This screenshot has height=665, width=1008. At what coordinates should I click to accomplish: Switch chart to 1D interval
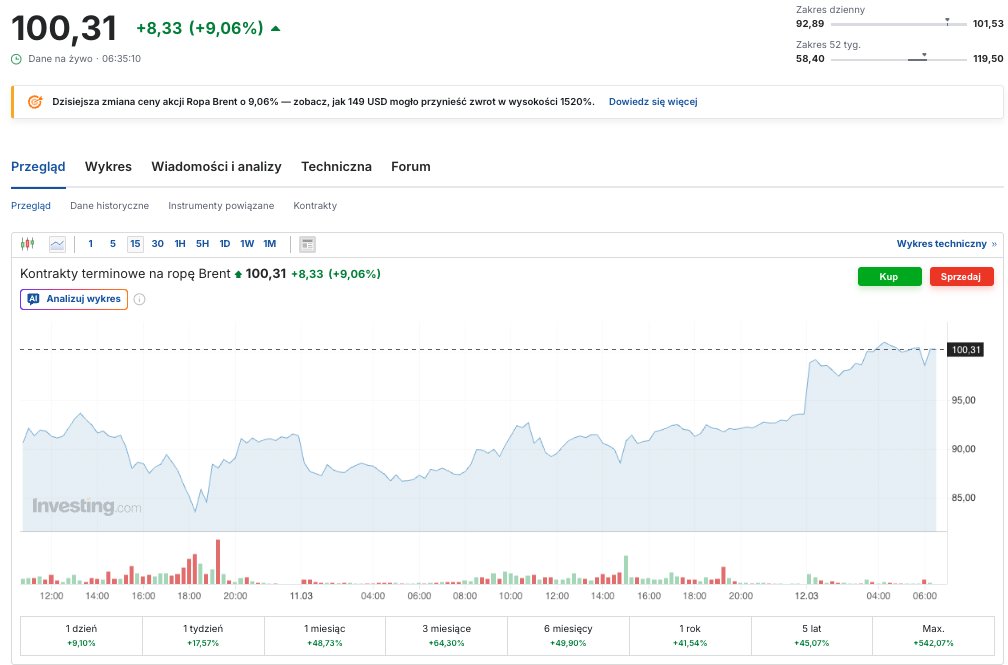click(224, 244)
